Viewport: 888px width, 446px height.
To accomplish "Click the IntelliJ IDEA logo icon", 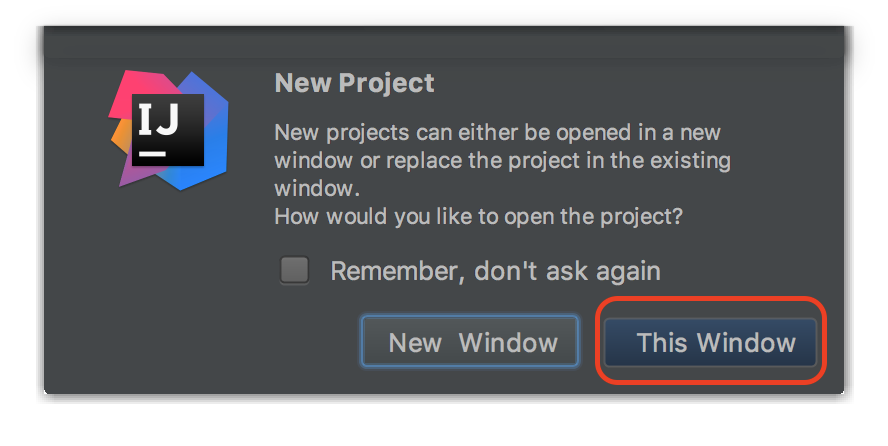I will coord(168,130).
